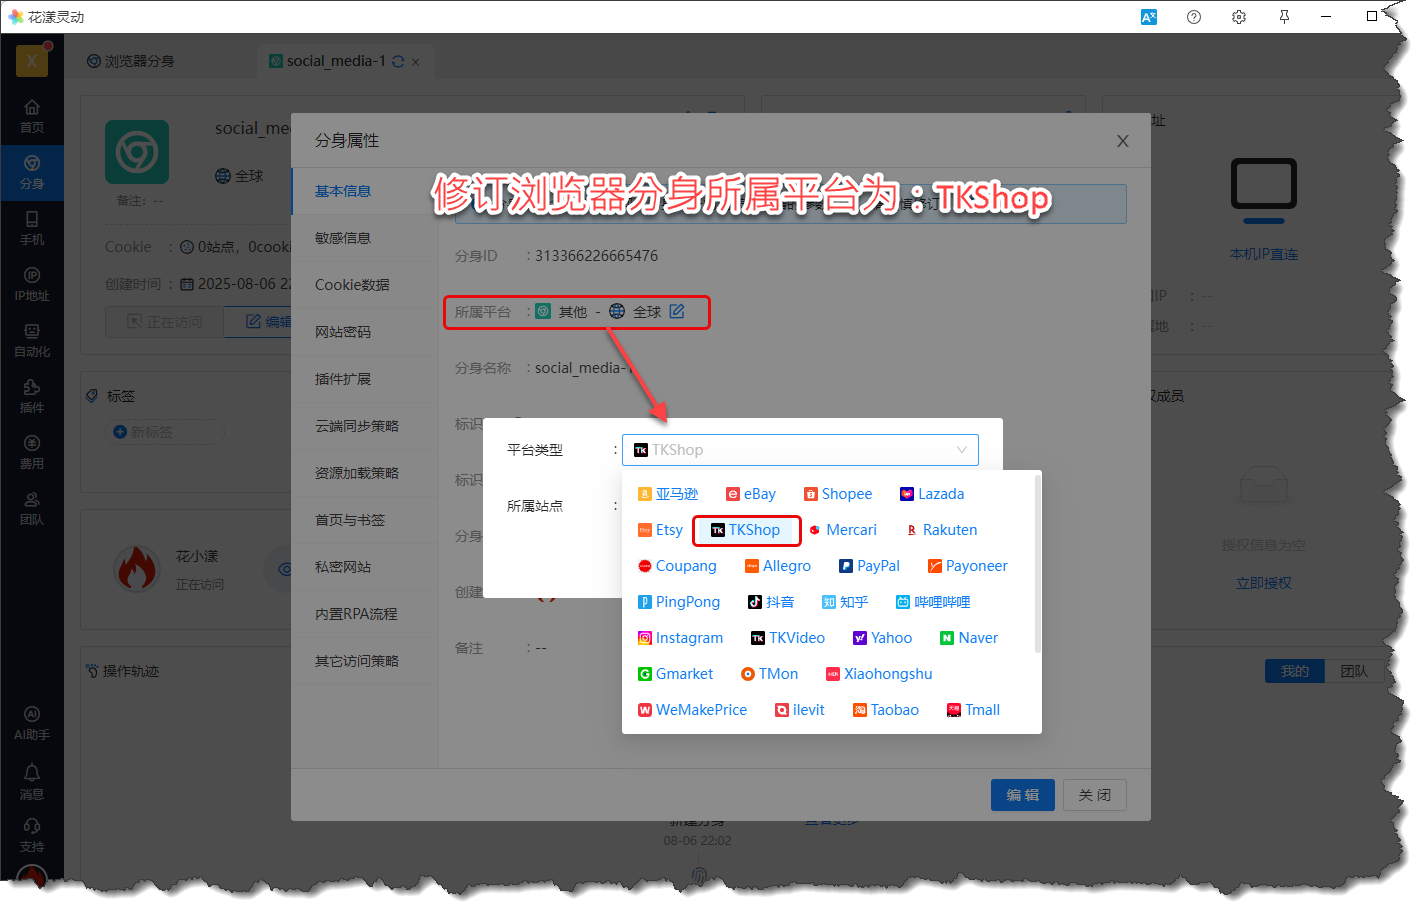Pick 哔哩哔哩 platform option

tap(933, 602)
